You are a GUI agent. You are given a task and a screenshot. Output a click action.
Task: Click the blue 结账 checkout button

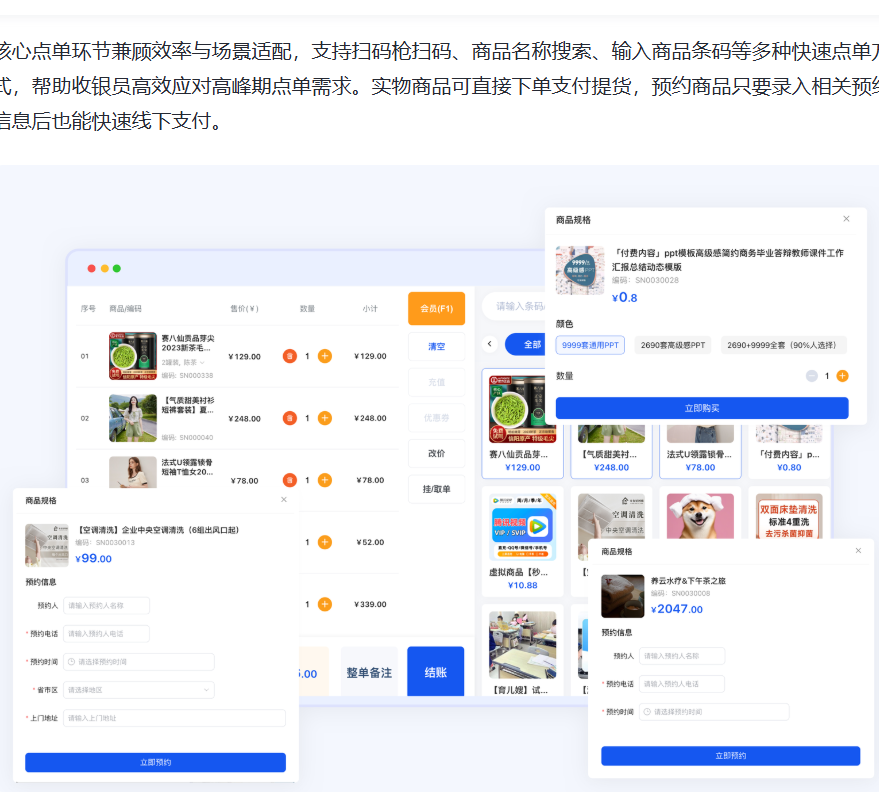click(x=435, y=672)
